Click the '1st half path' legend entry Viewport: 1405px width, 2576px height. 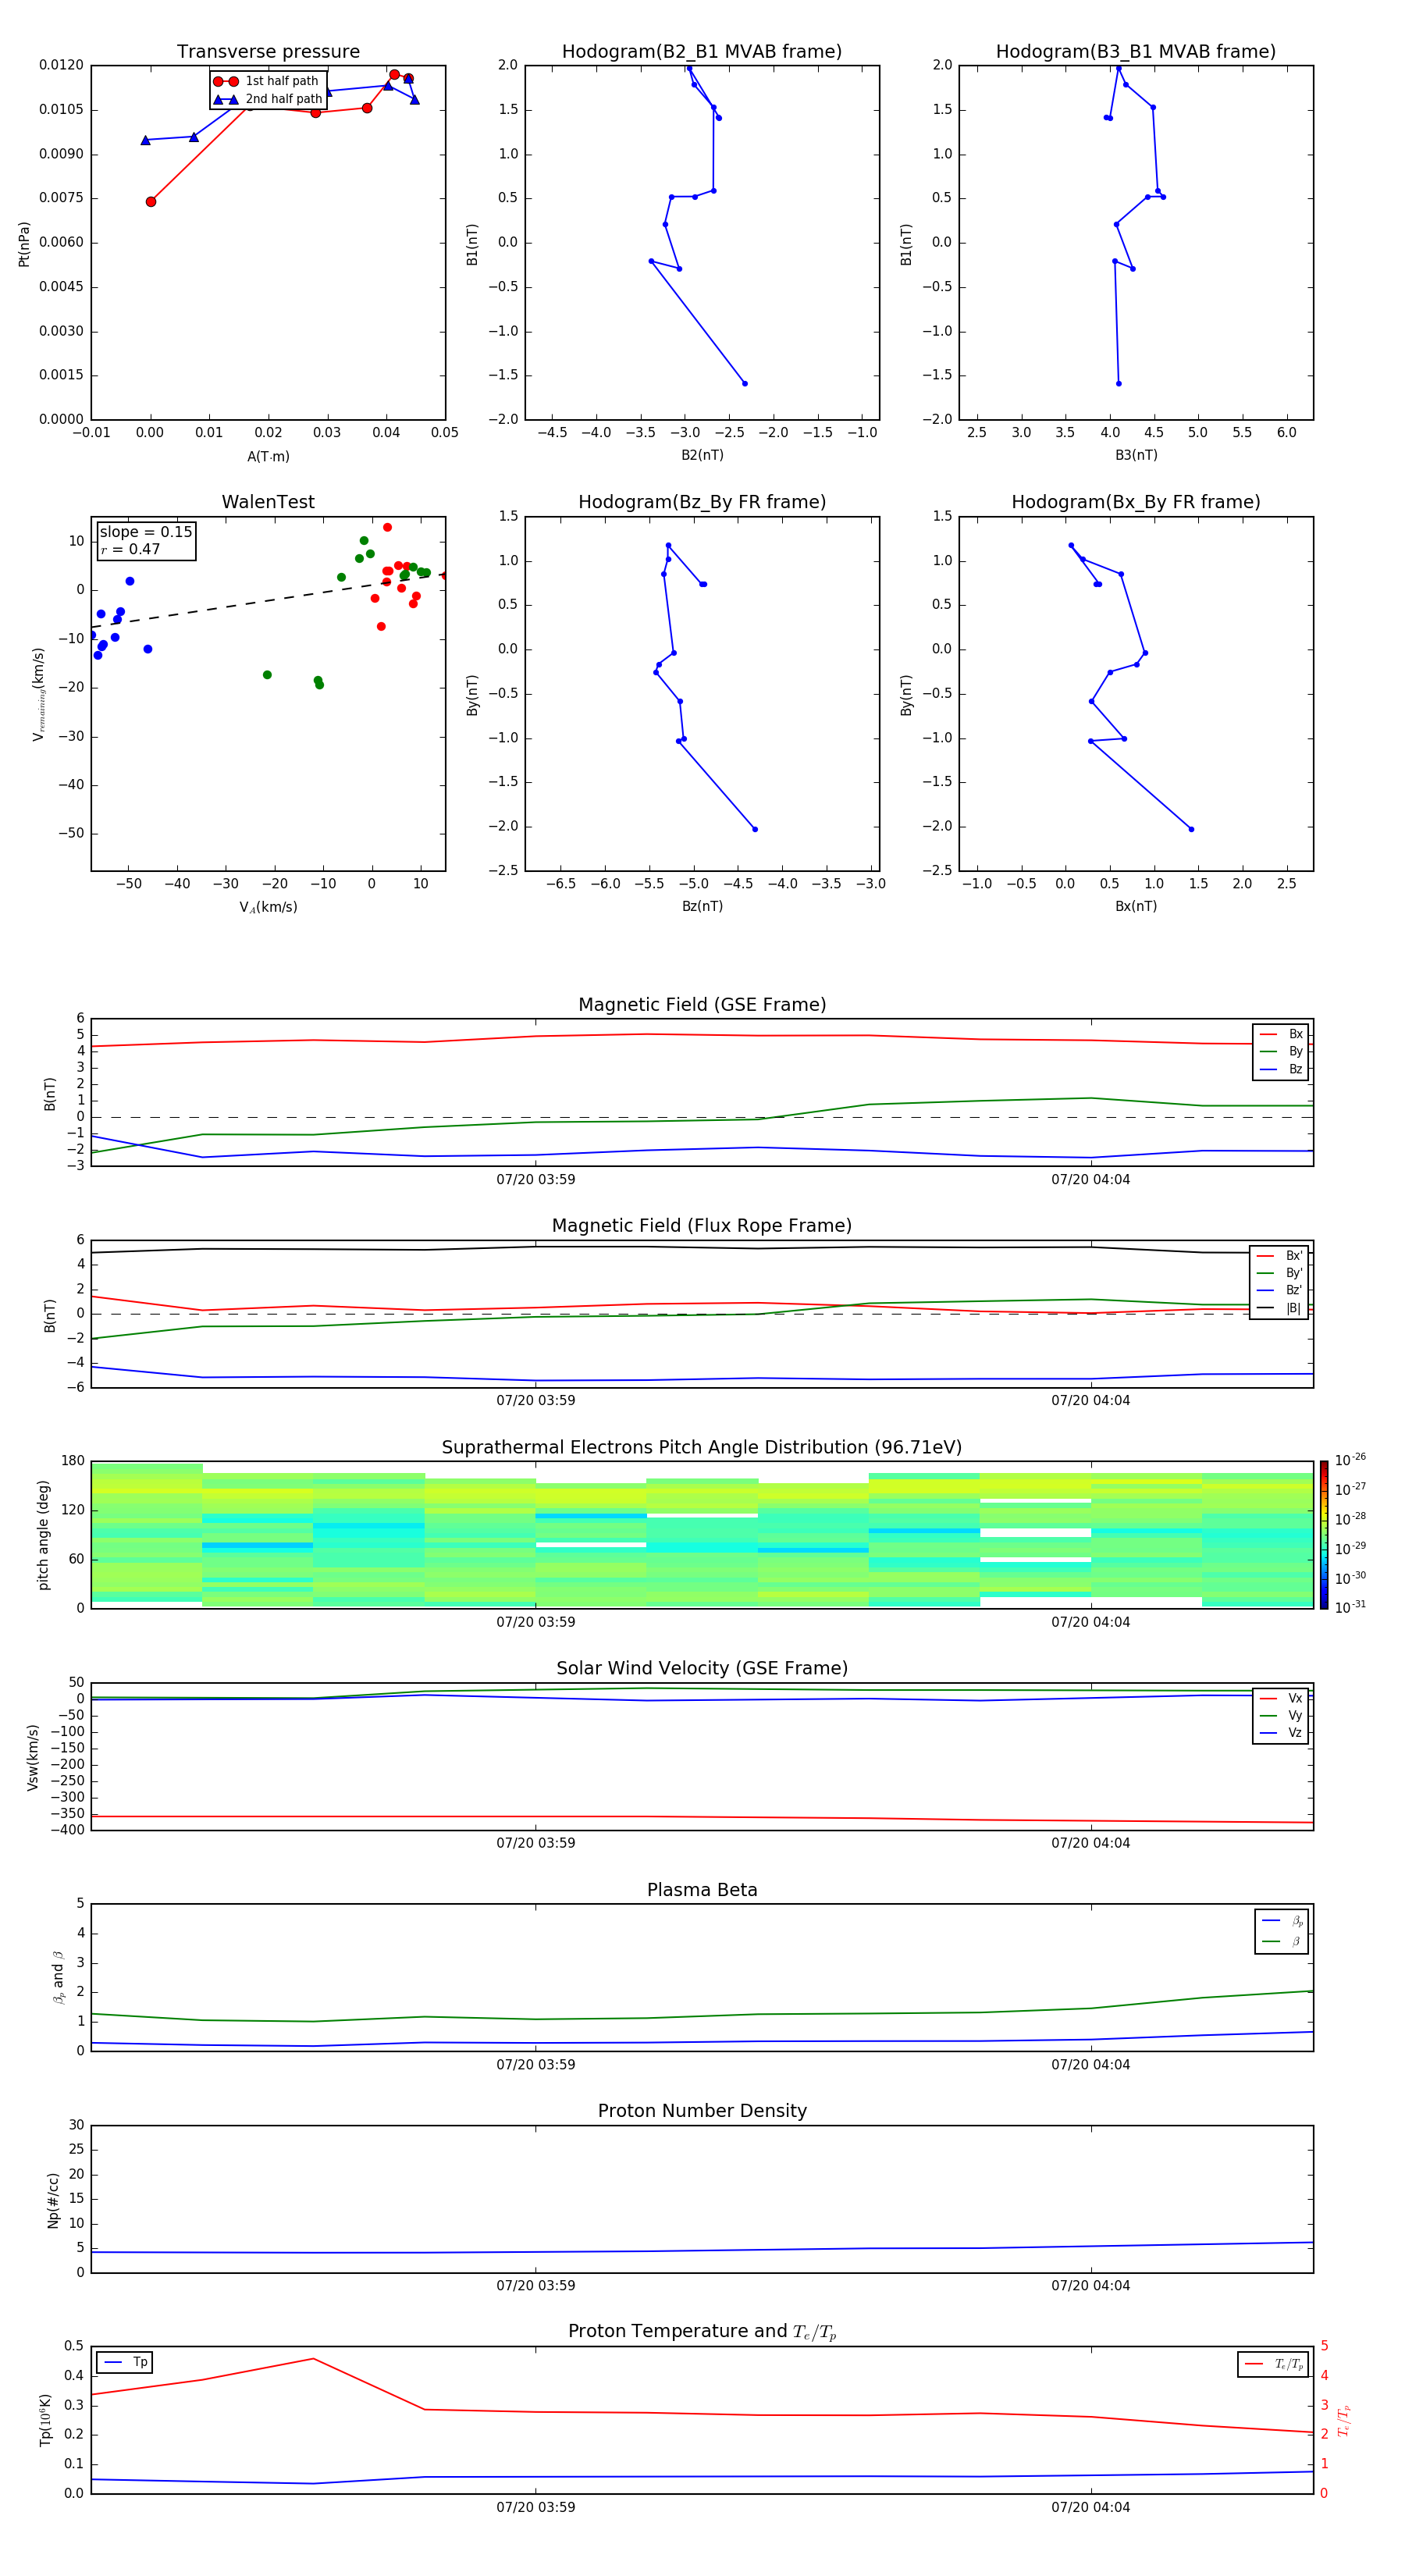[x=266, y=81]
